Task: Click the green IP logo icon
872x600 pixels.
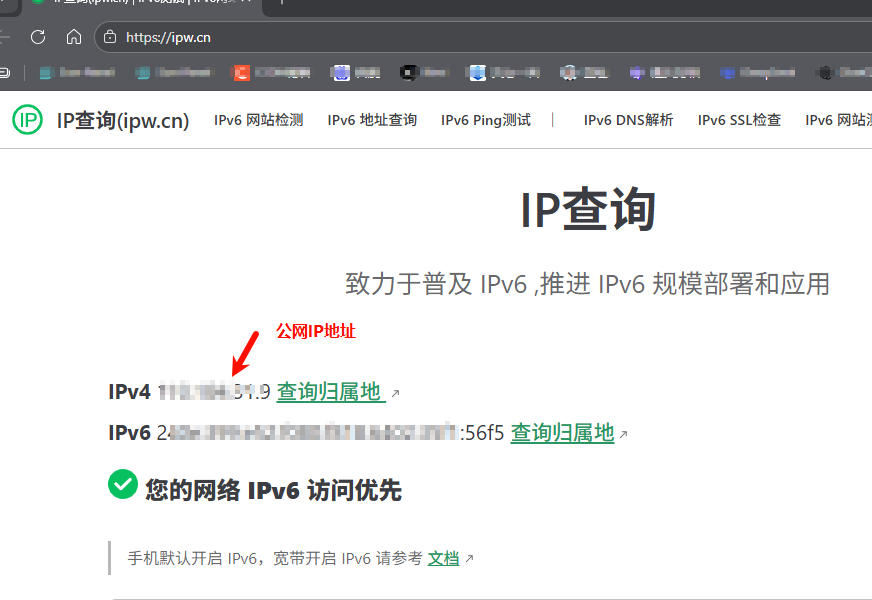Action: (x=27, y=120)
